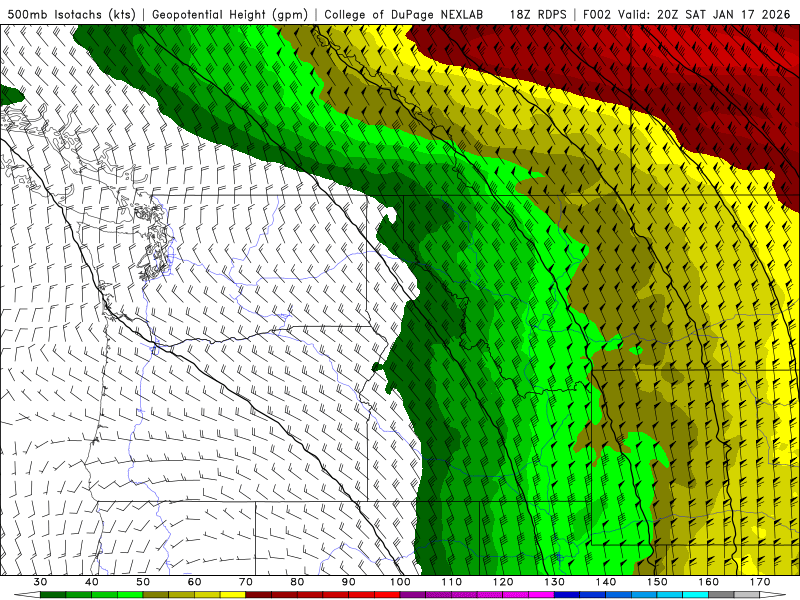Click the "500mb Isotachs (kts)" title text
This screenshot has height=600, width=800.
tap(71, 14)
